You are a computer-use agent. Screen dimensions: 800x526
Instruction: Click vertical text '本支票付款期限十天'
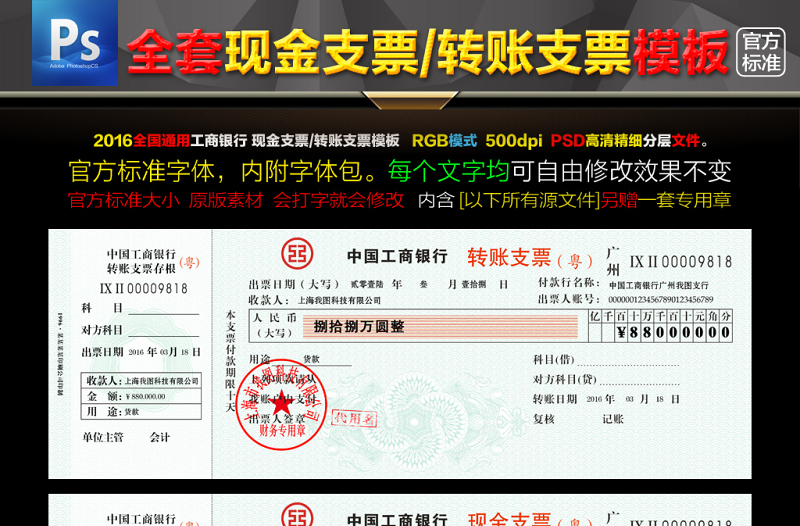pos(231,361)
